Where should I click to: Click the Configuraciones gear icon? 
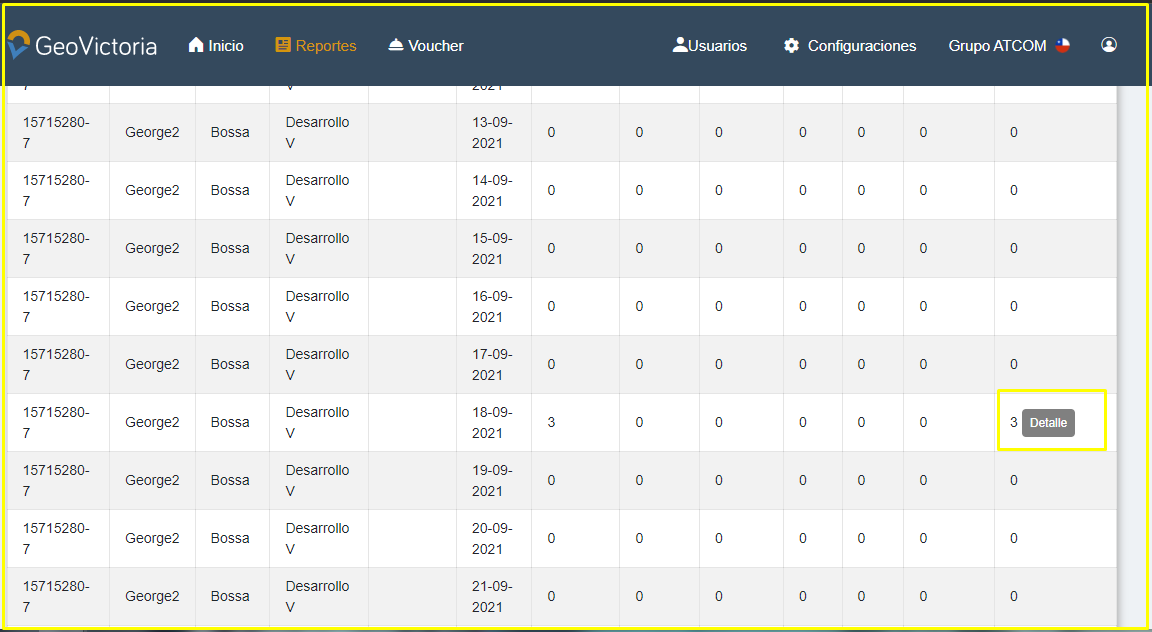coord(791,46)
